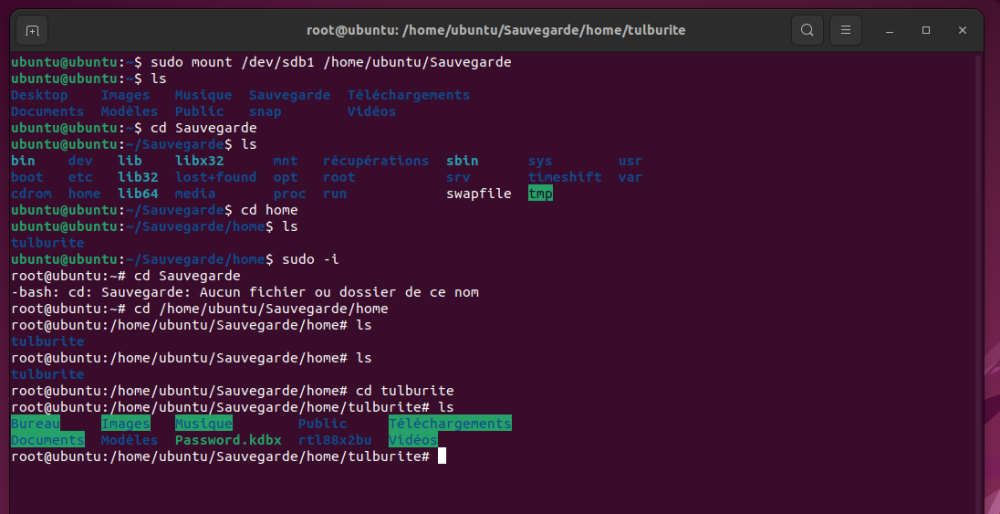Close the terminal window
The image size is (1000, 514).
coord(962,30)
